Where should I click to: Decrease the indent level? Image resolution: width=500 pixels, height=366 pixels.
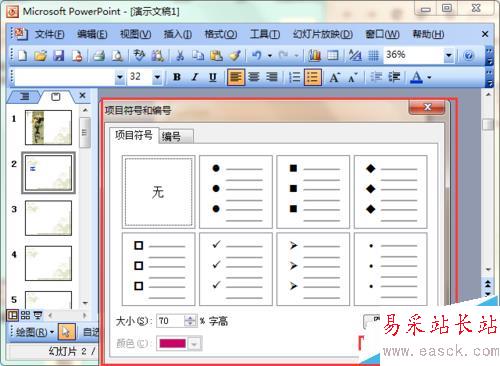[x=376, y=77]
